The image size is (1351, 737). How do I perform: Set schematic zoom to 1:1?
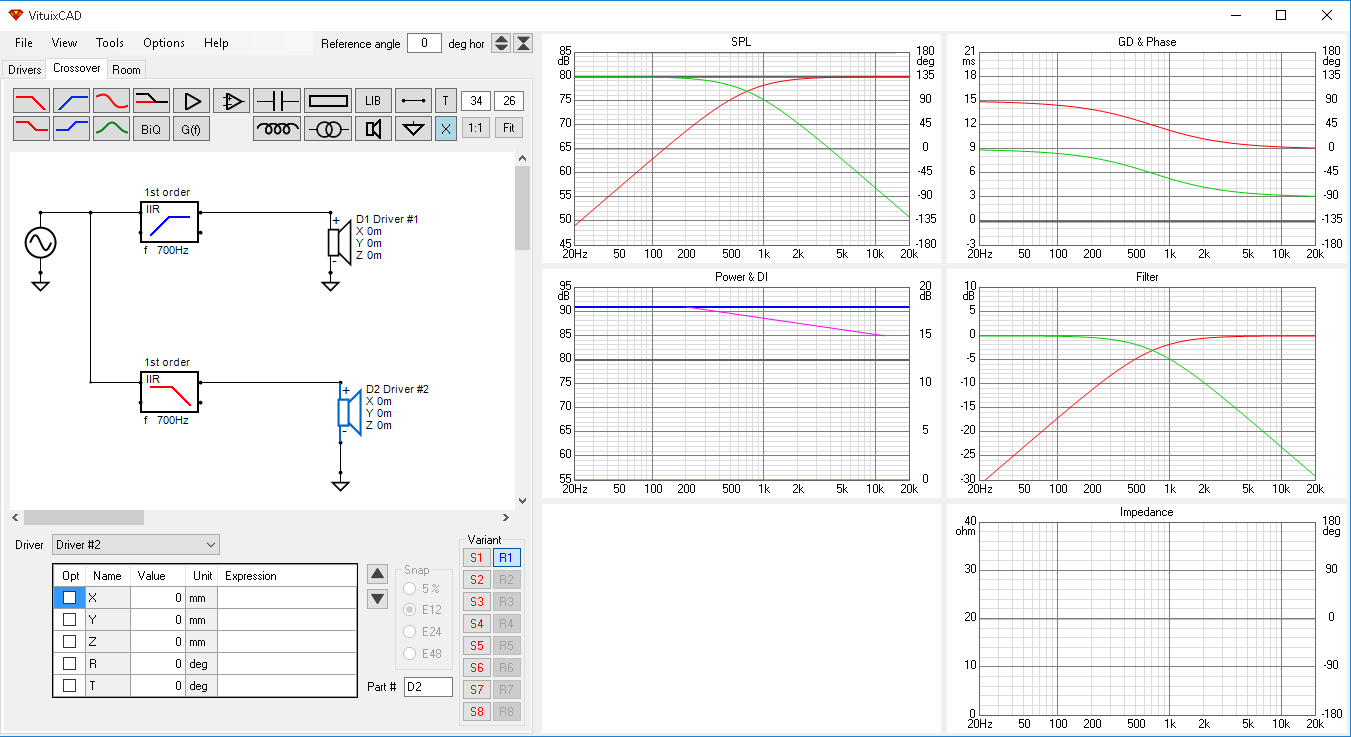pos(476,129)
